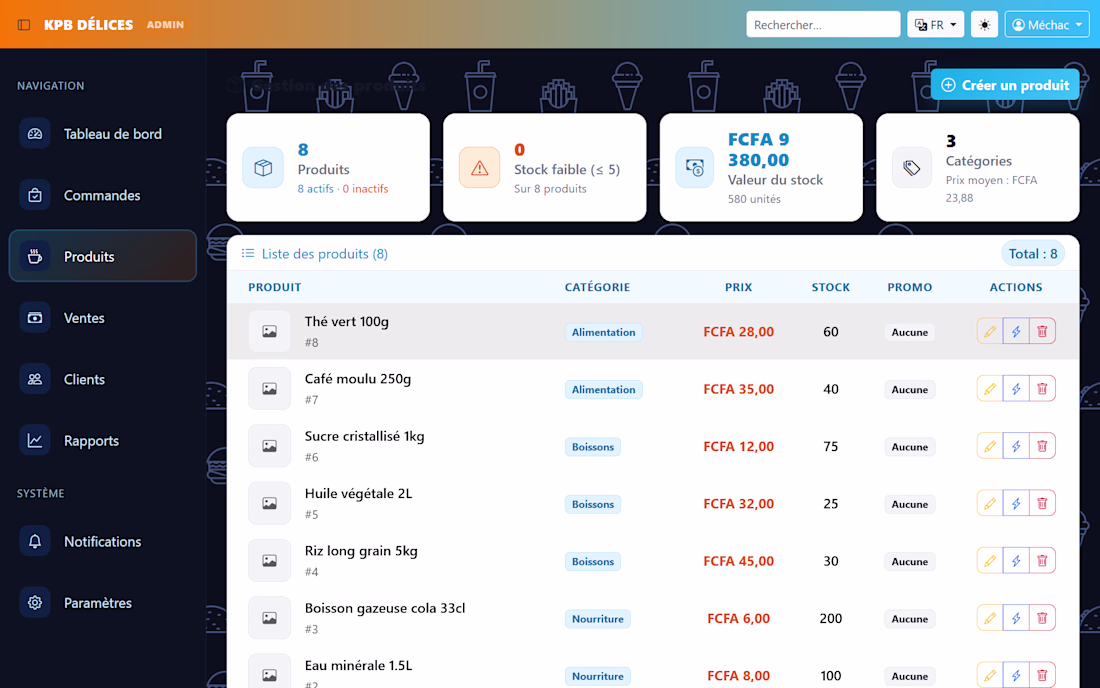This screenshot has width=1100, height=688.
Task: Click the Total : 8 badge
Action: click(1033, 254)
